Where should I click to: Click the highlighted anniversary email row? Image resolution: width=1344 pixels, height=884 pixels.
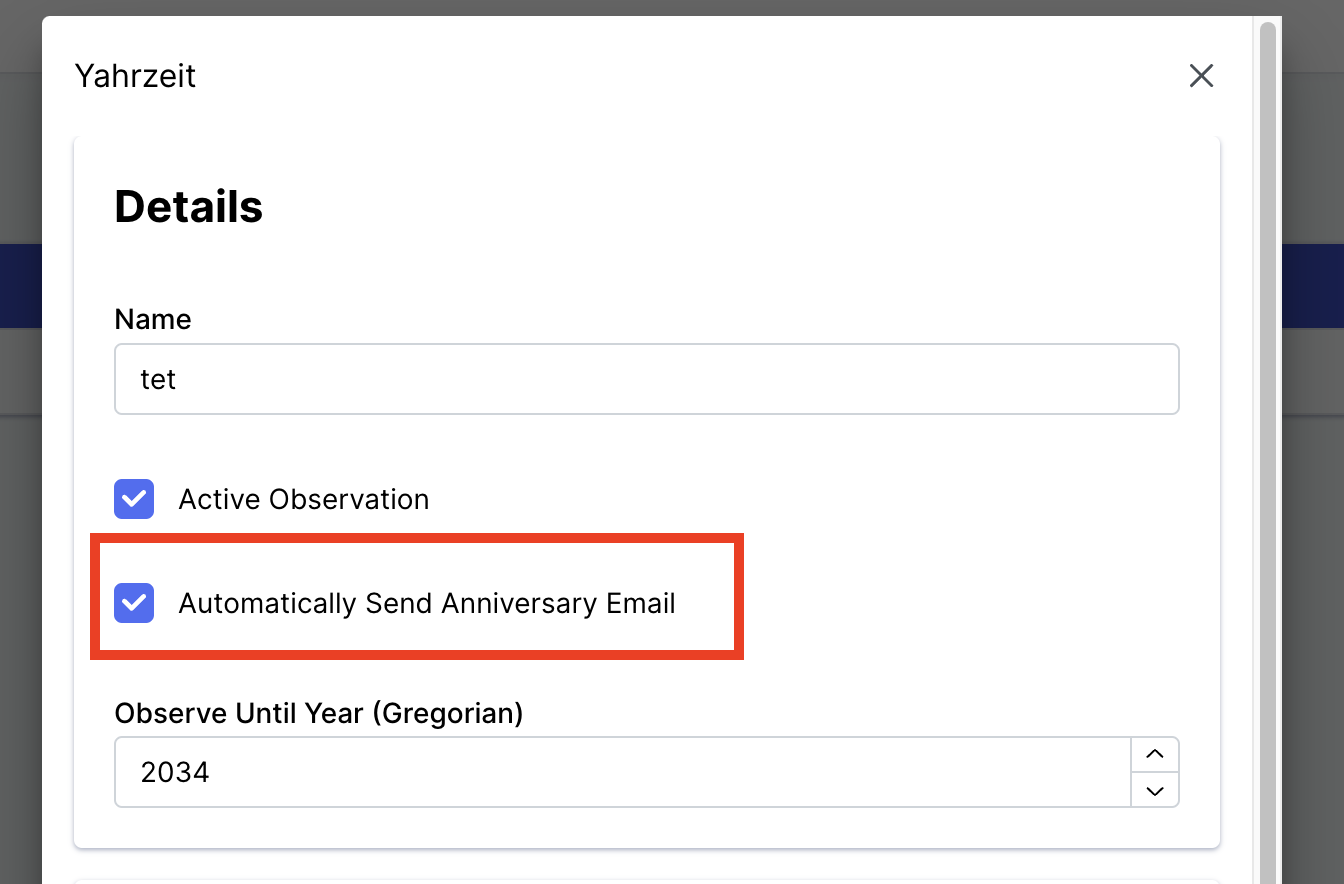[416, 596]
